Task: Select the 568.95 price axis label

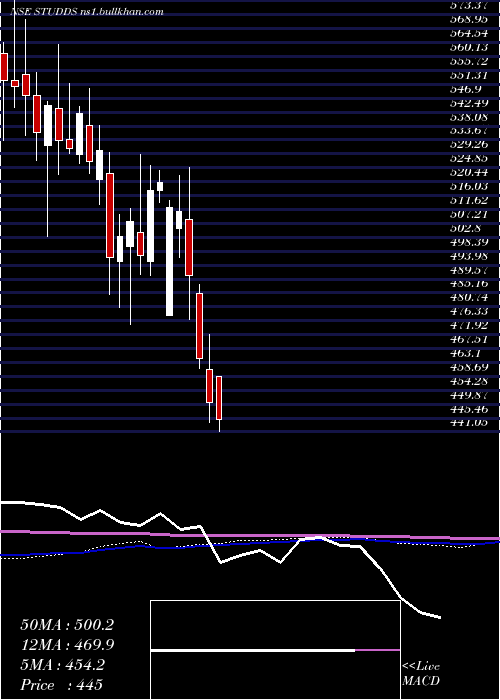Action: (x=471, y=19)
